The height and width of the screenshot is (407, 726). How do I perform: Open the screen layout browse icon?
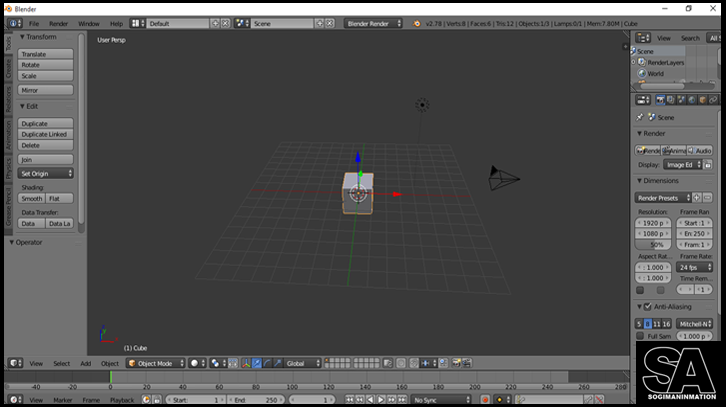pos(137,23)
